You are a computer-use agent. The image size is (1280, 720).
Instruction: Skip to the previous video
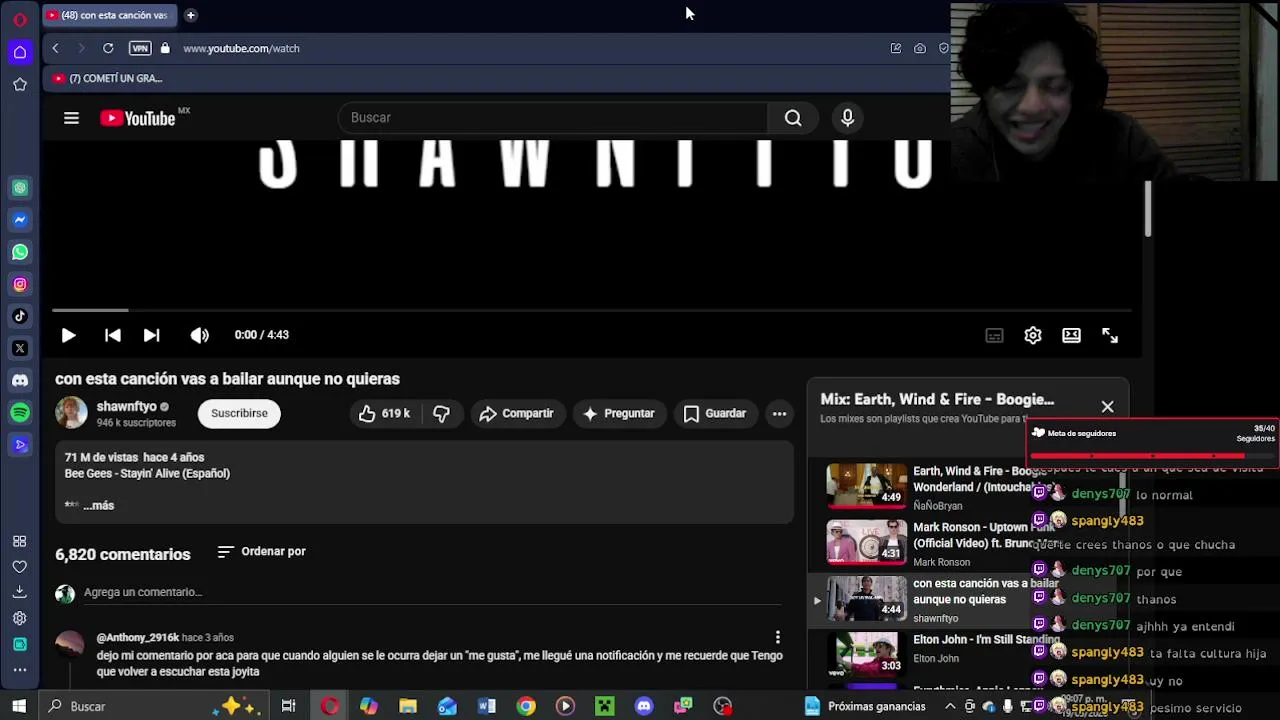pyautogui.click(x=113, y=335)
